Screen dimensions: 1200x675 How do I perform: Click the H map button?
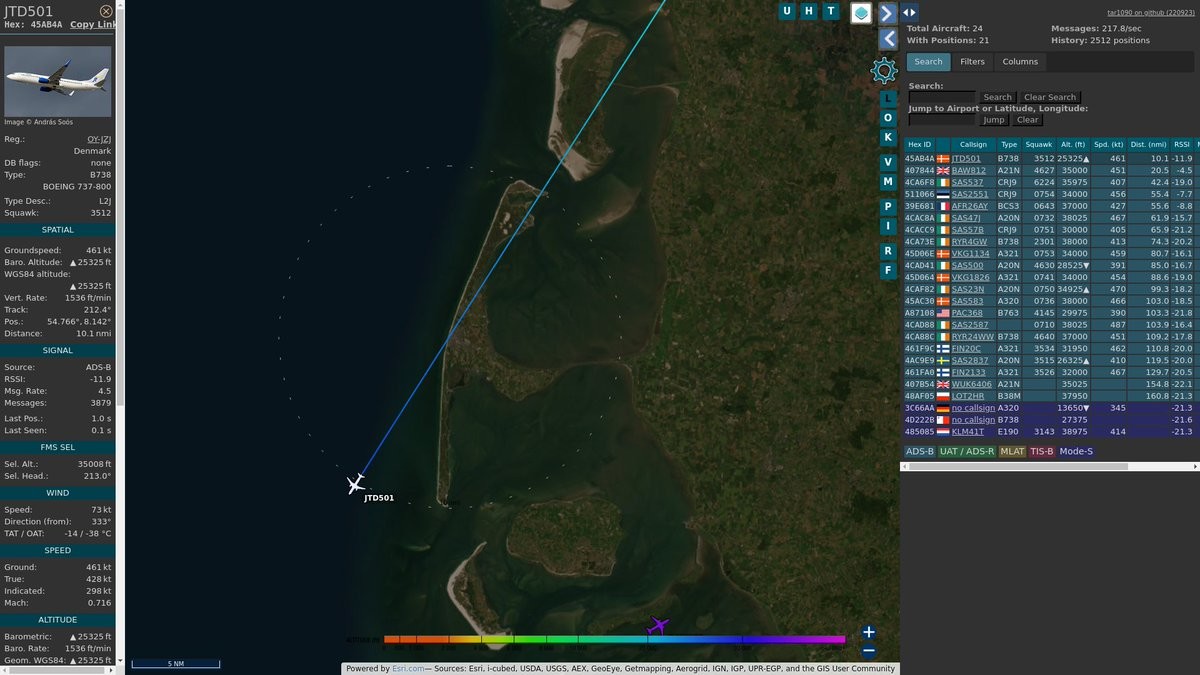[x=808, y=11]
